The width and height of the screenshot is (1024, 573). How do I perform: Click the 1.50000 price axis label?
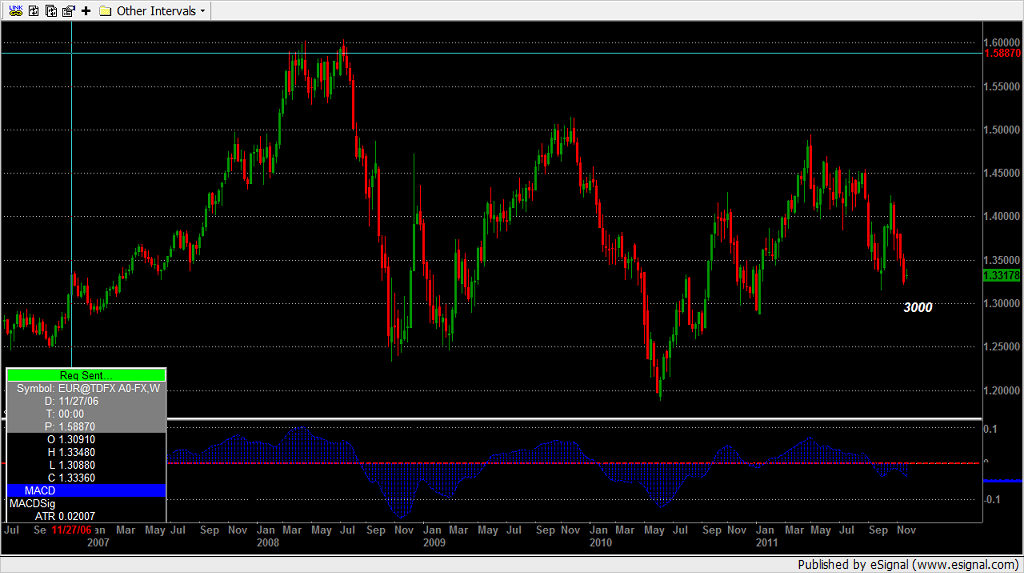[x=1002, y=130]
